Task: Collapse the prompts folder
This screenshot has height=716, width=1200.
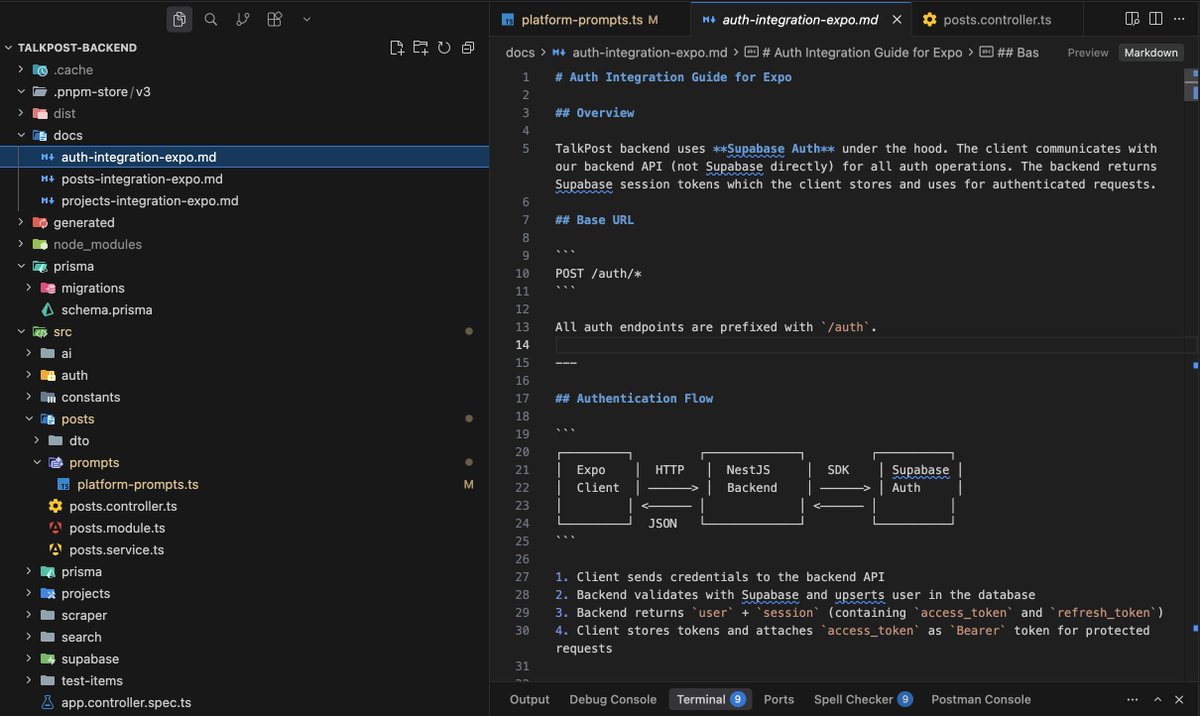Action: 37,462
